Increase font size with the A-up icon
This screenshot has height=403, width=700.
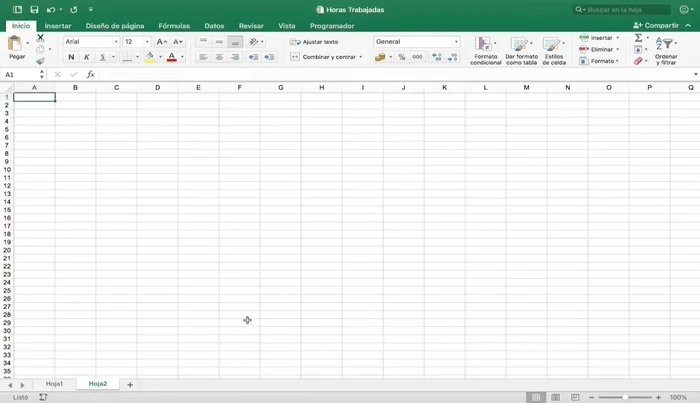click(161, 42)
